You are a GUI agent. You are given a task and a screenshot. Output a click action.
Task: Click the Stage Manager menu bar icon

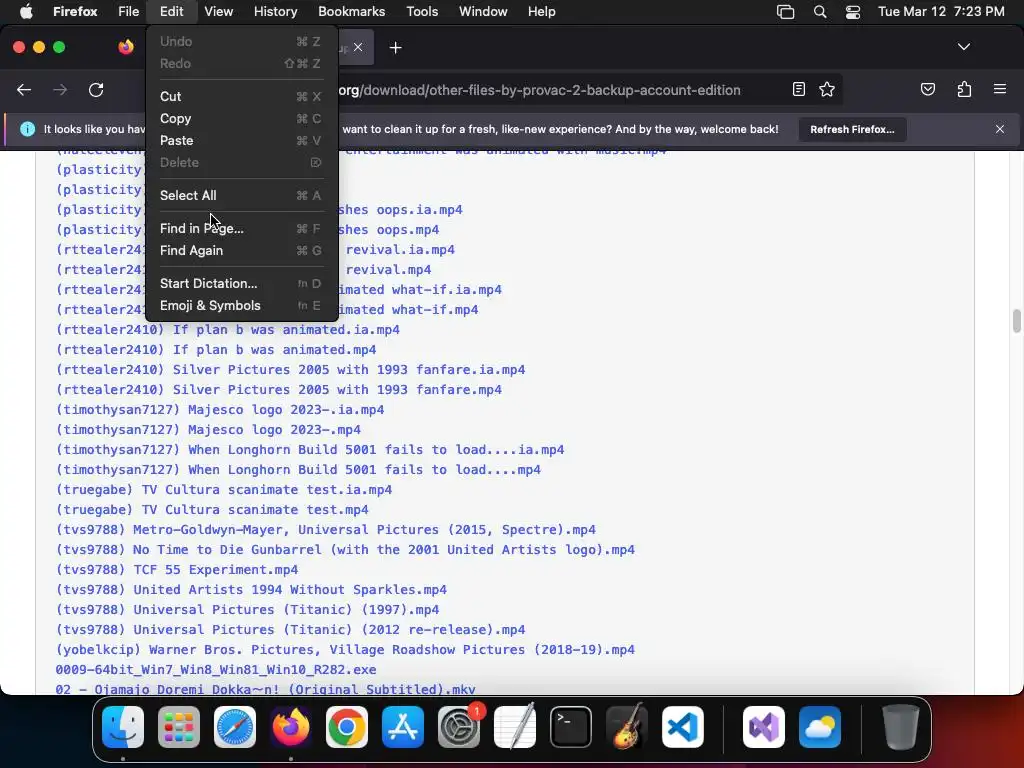click(x=786, y=12)
